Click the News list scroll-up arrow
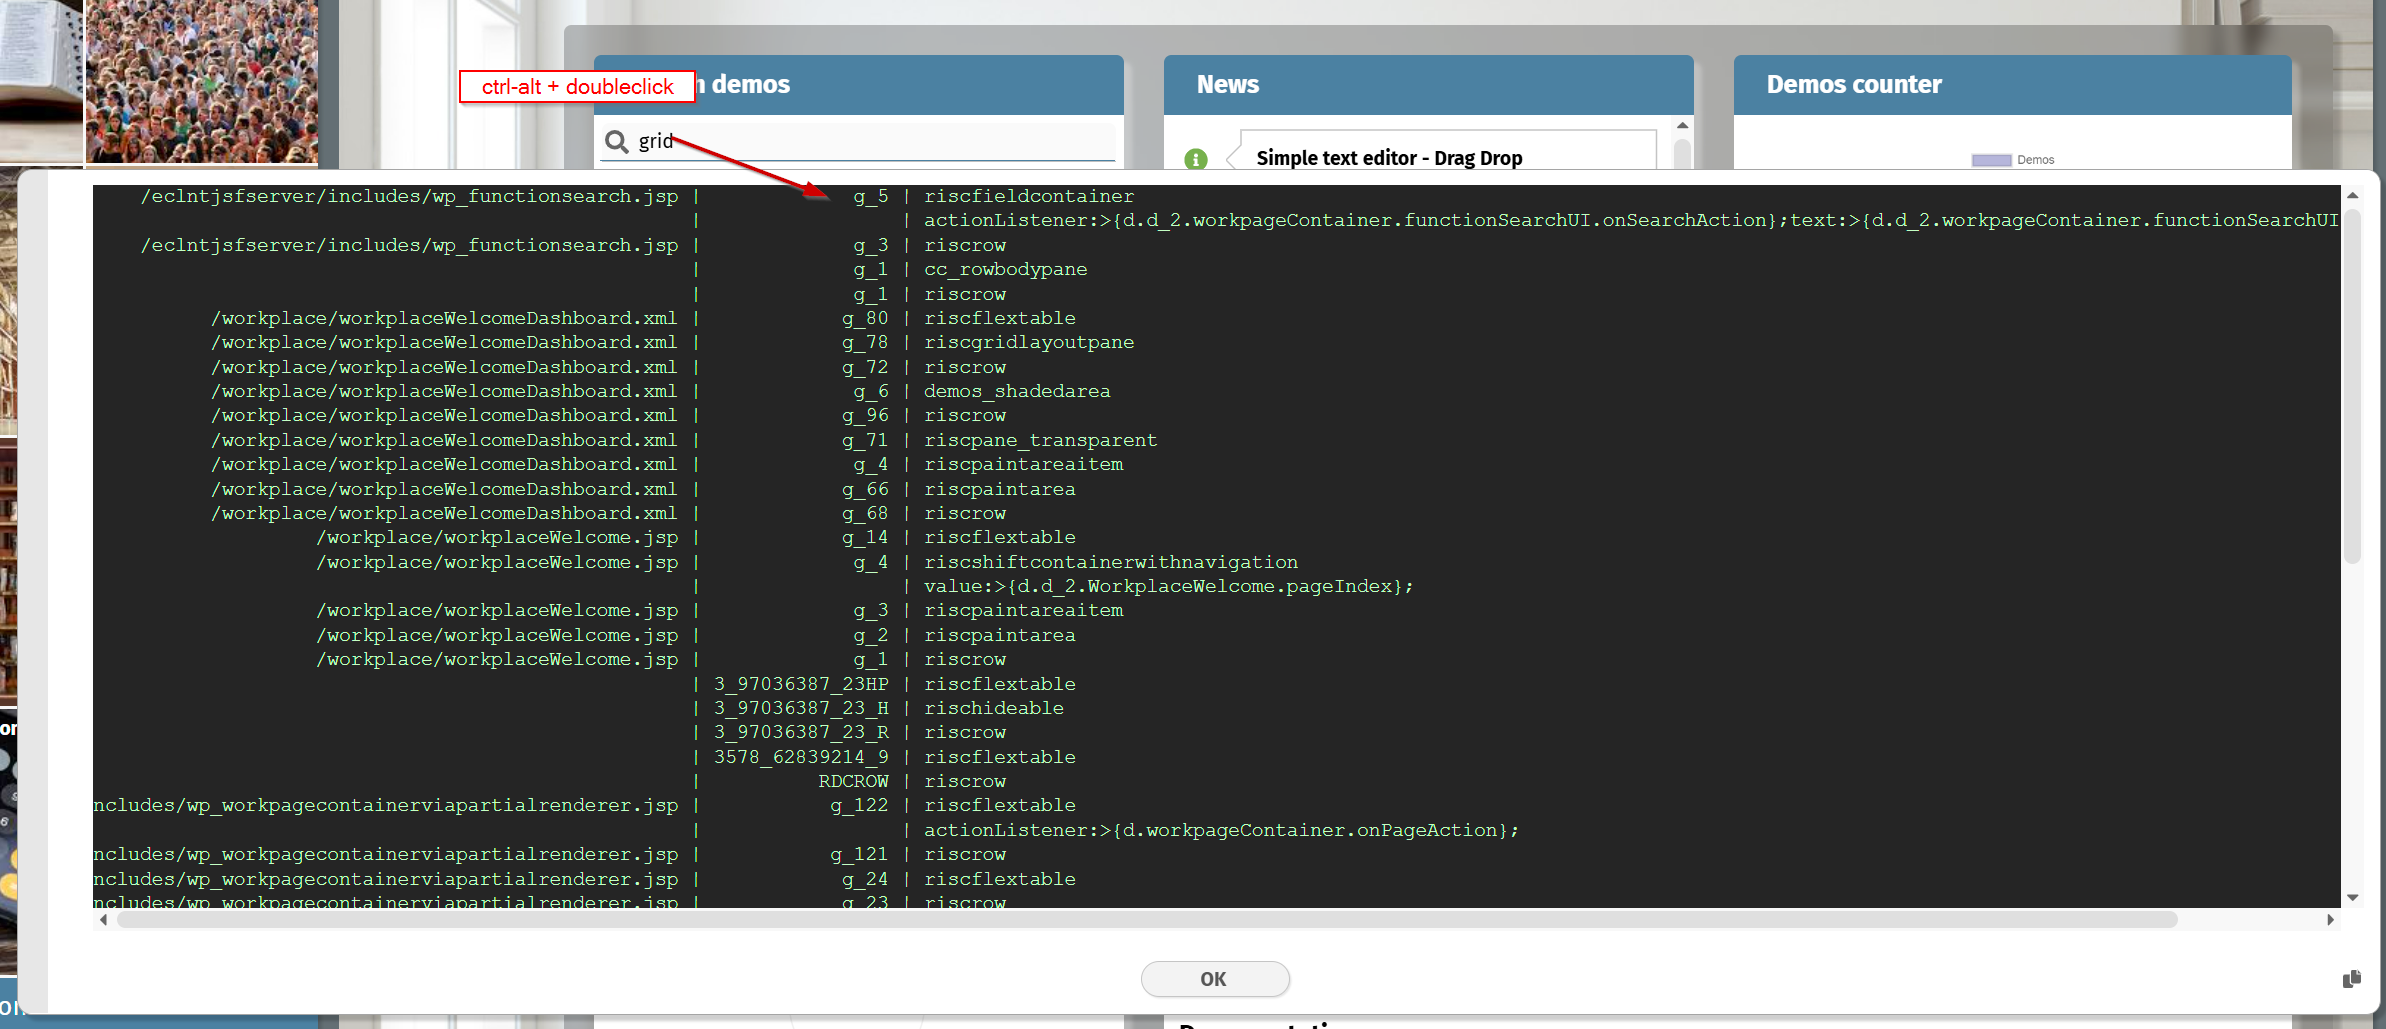Screen dimensions: 2386x1029 tap(1682, 126)
